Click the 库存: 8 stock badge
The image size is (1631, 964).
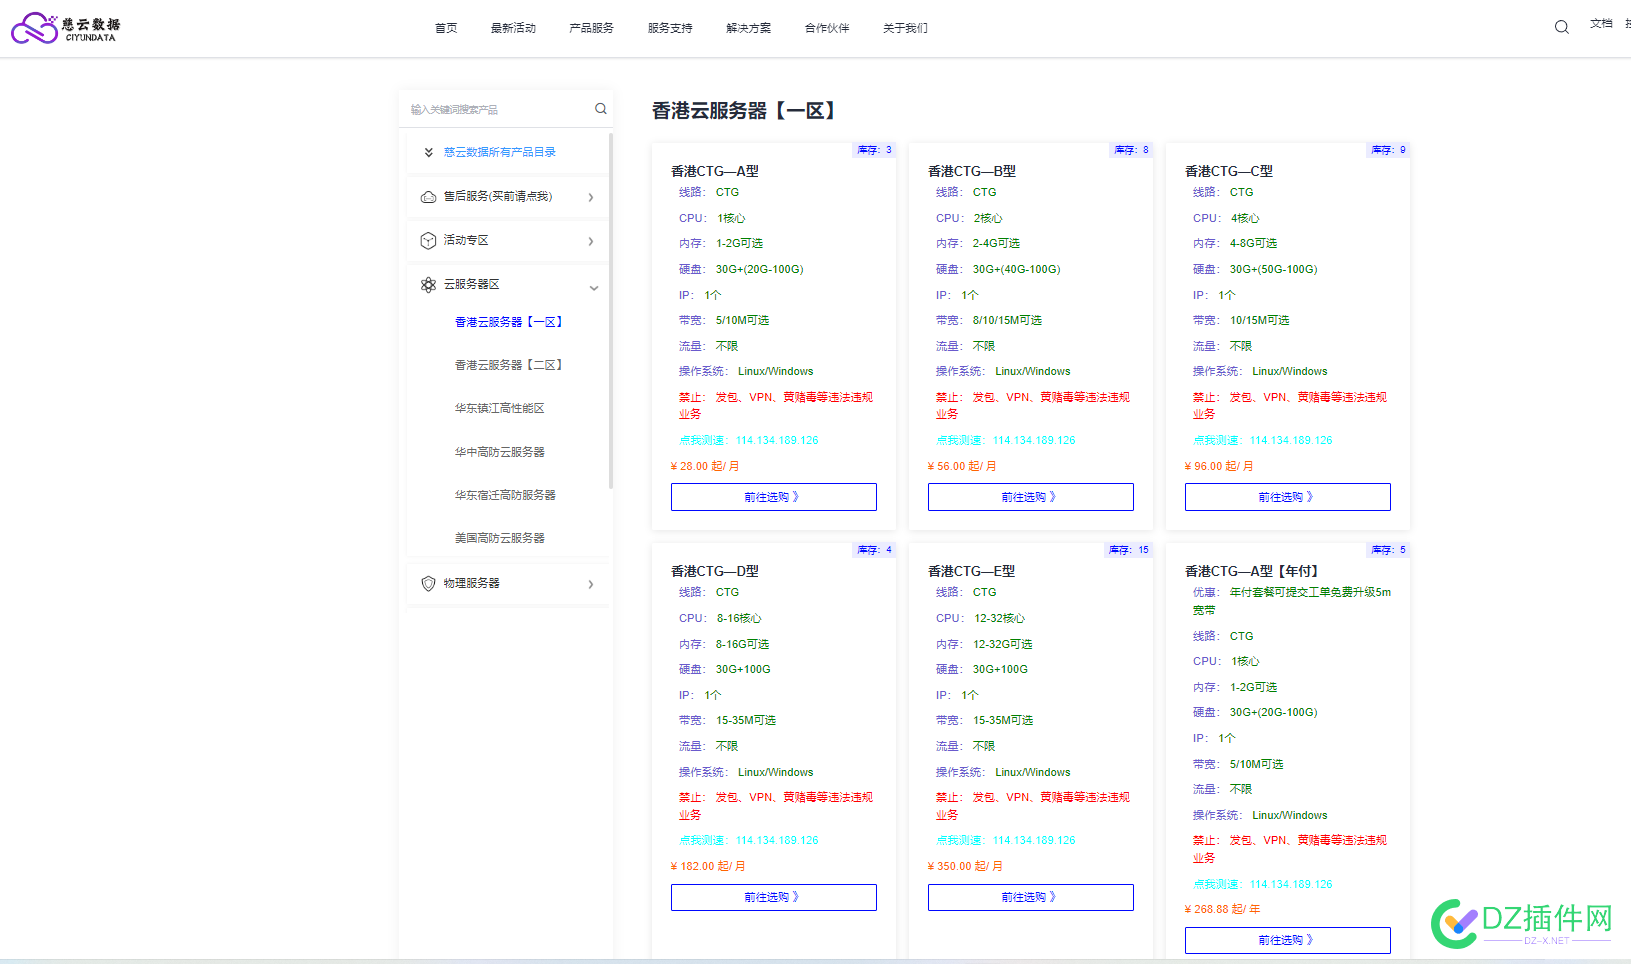1131,150
